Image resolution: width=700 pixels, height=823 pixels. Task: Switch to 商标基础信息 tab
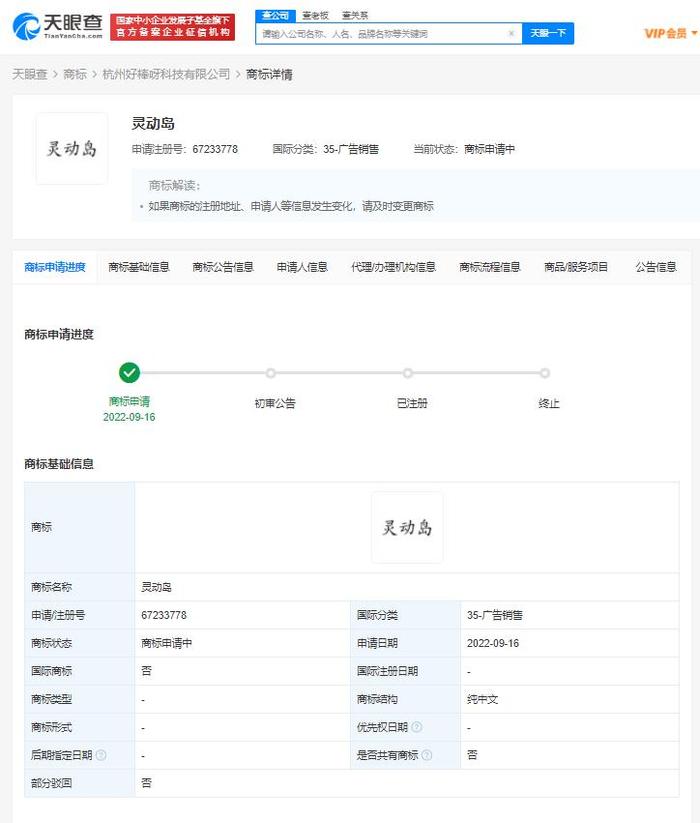(x=139, y=267)
